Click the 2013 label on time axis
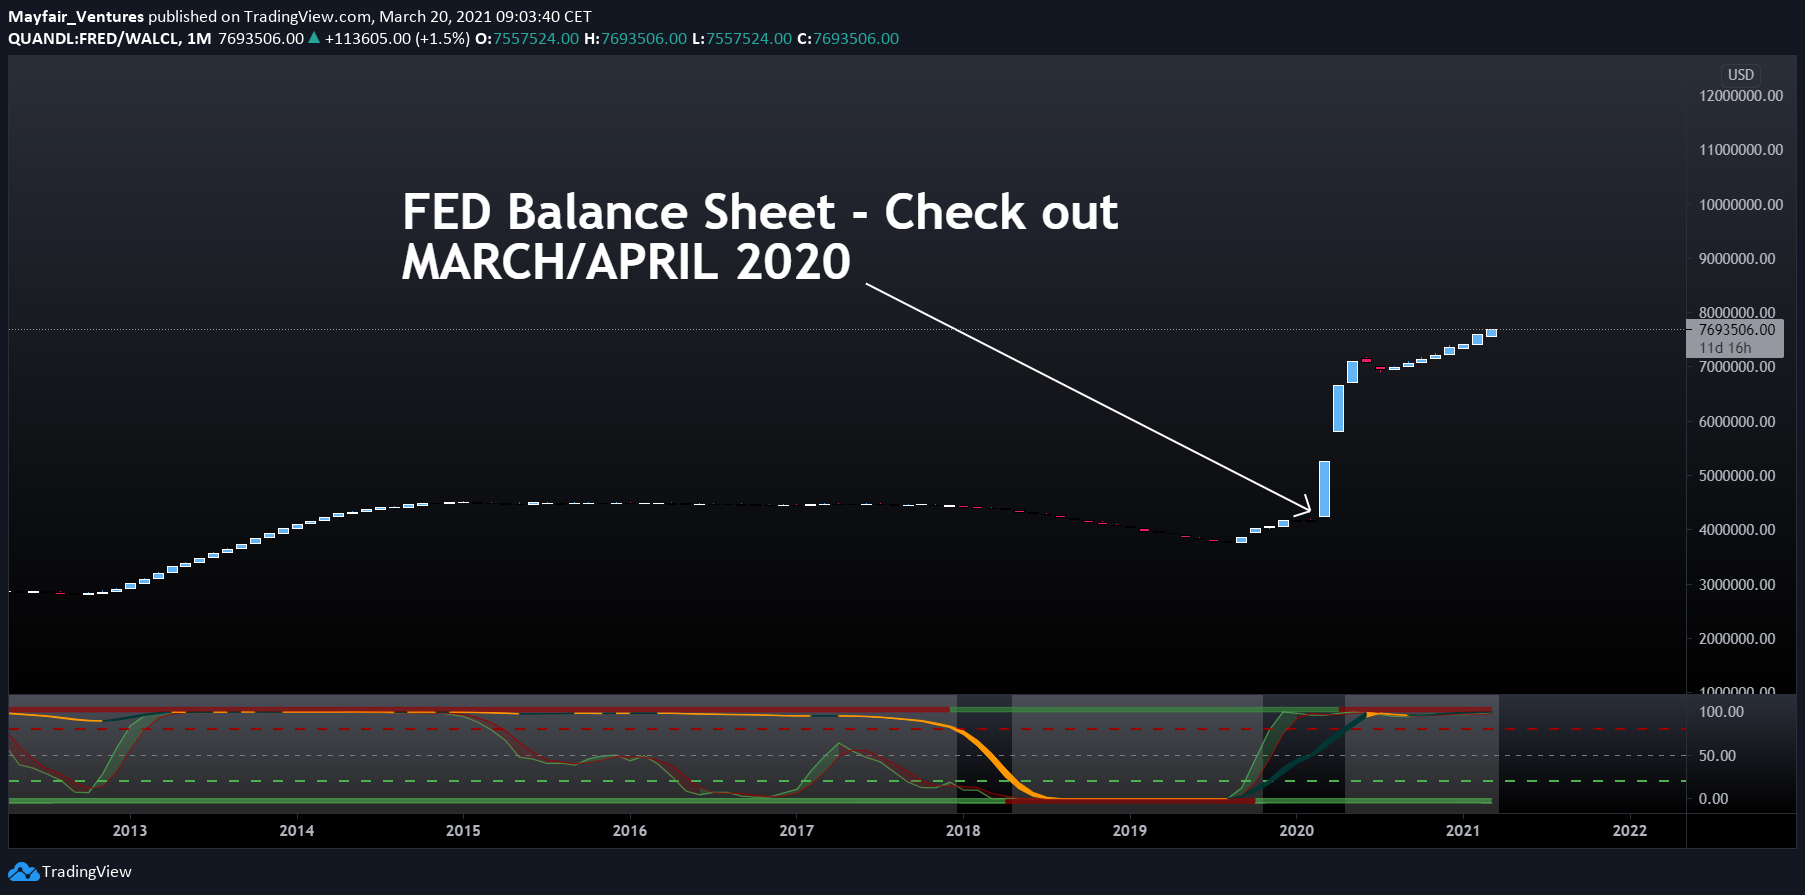 point(130,831)
